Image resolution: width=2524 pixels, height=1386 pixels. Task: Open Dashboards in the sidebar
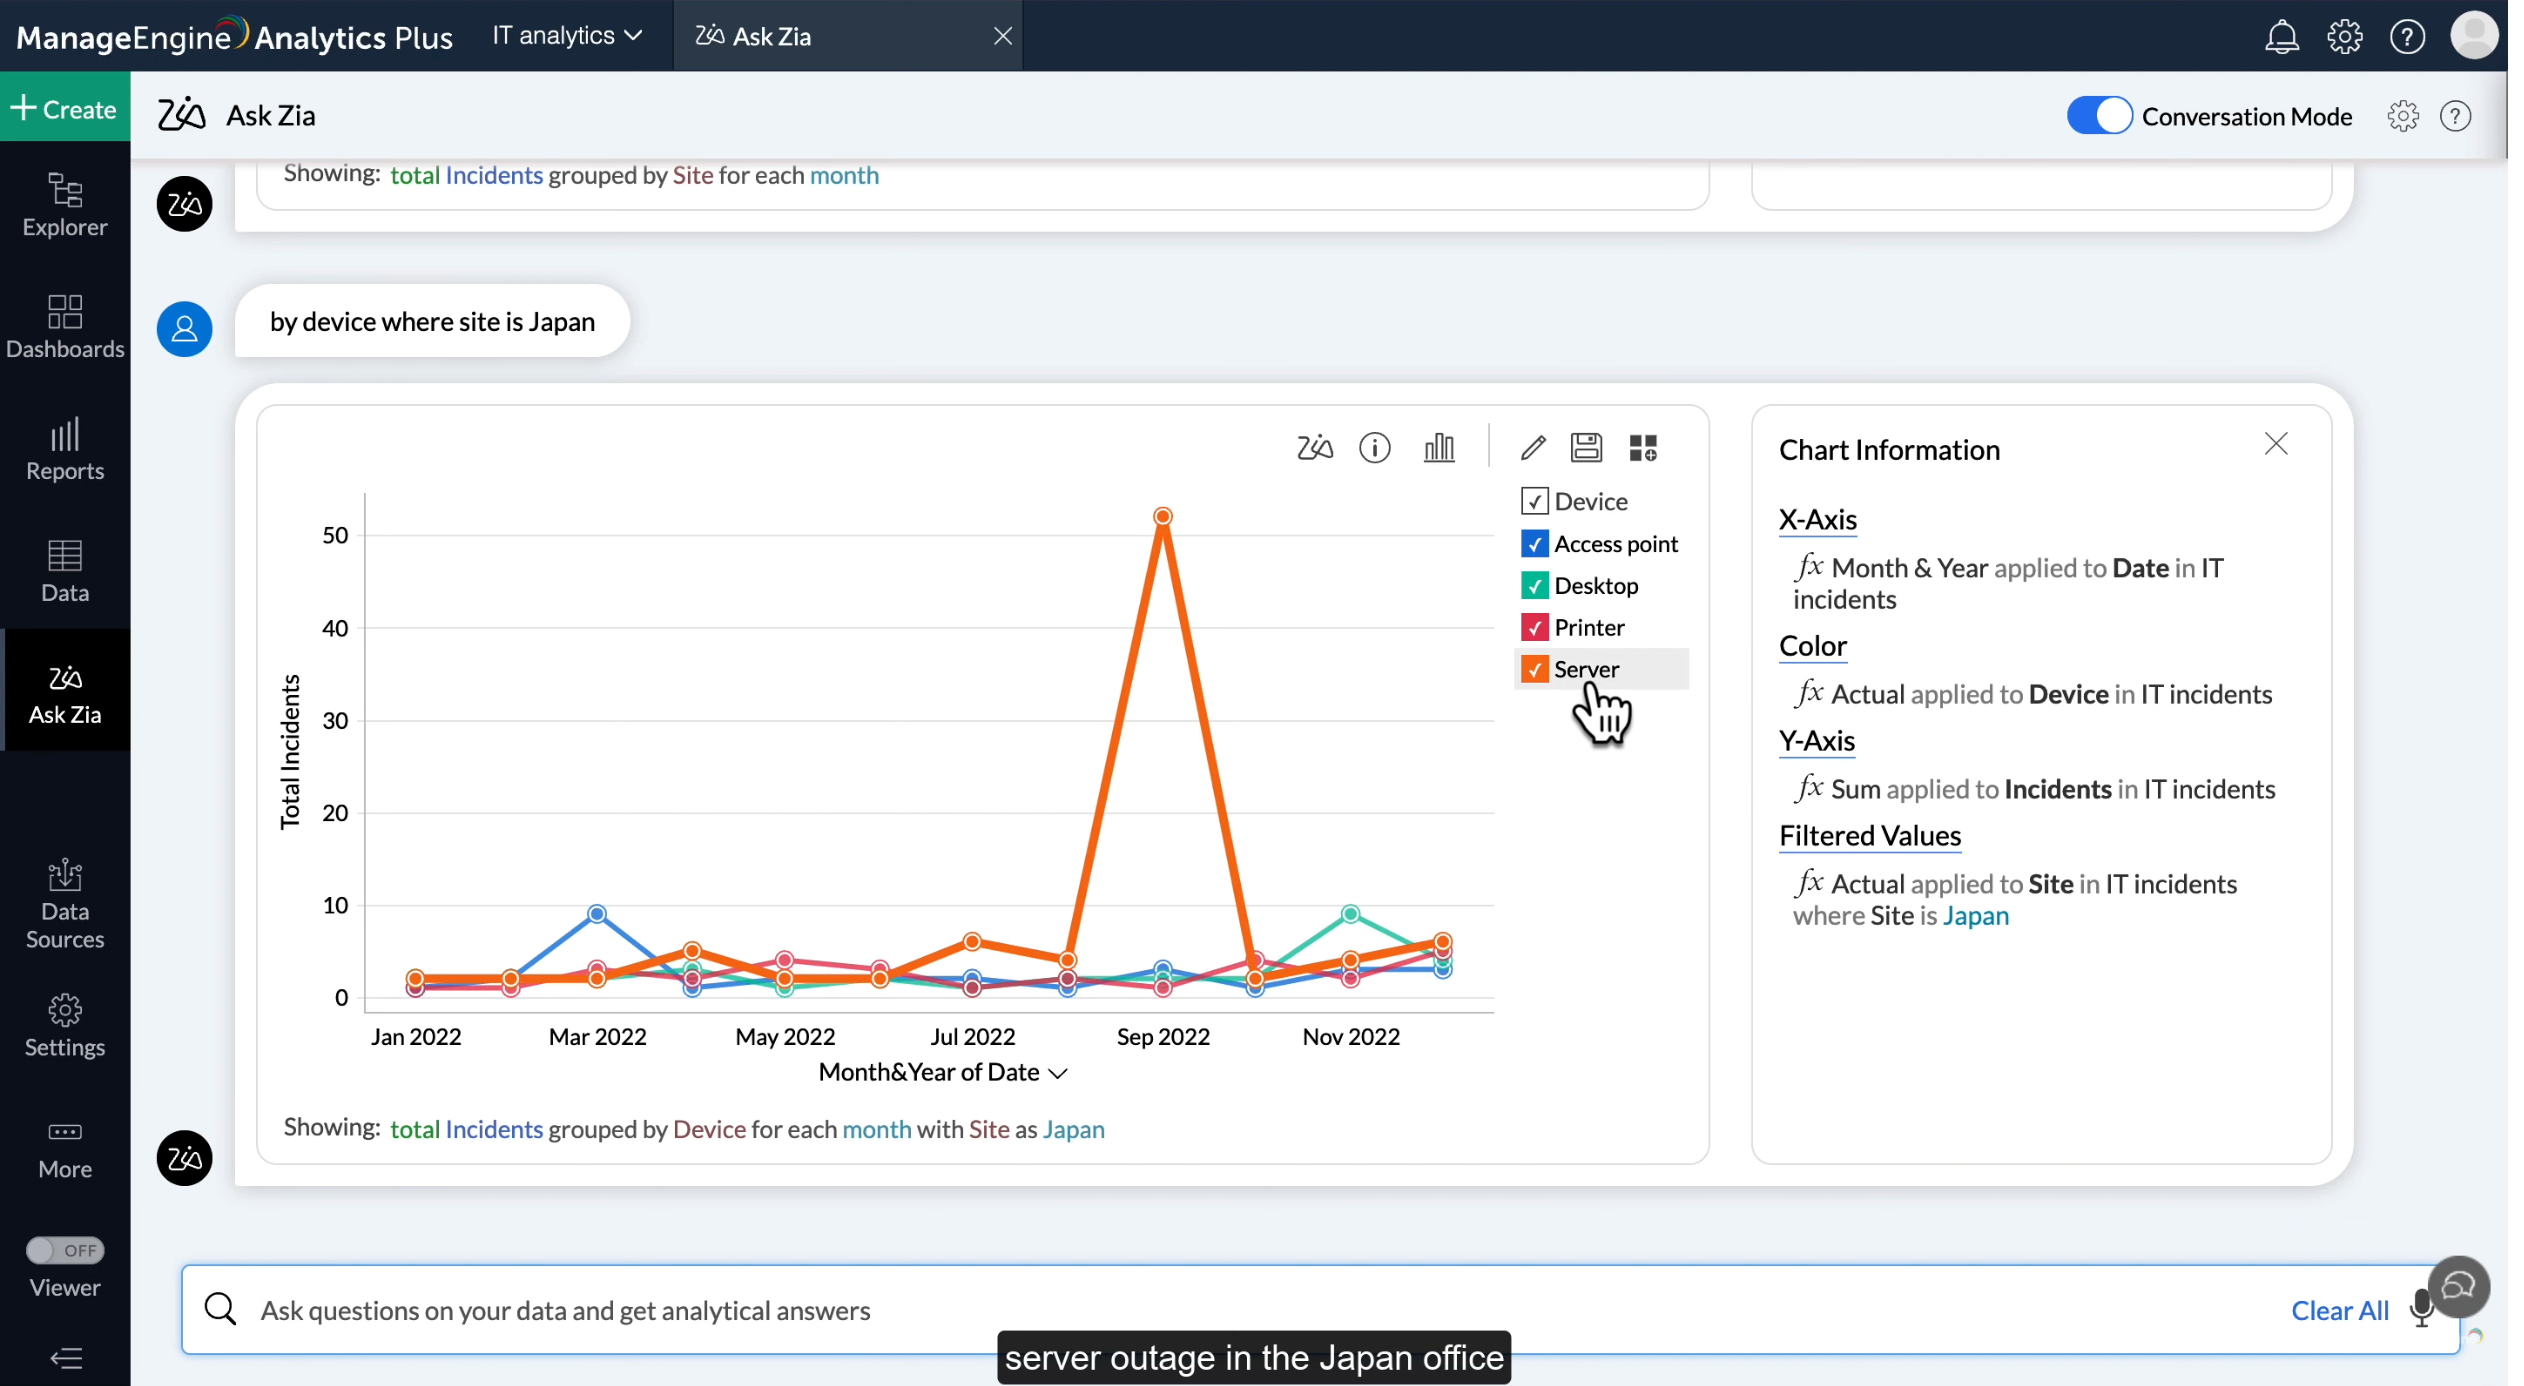coord(65,326)
